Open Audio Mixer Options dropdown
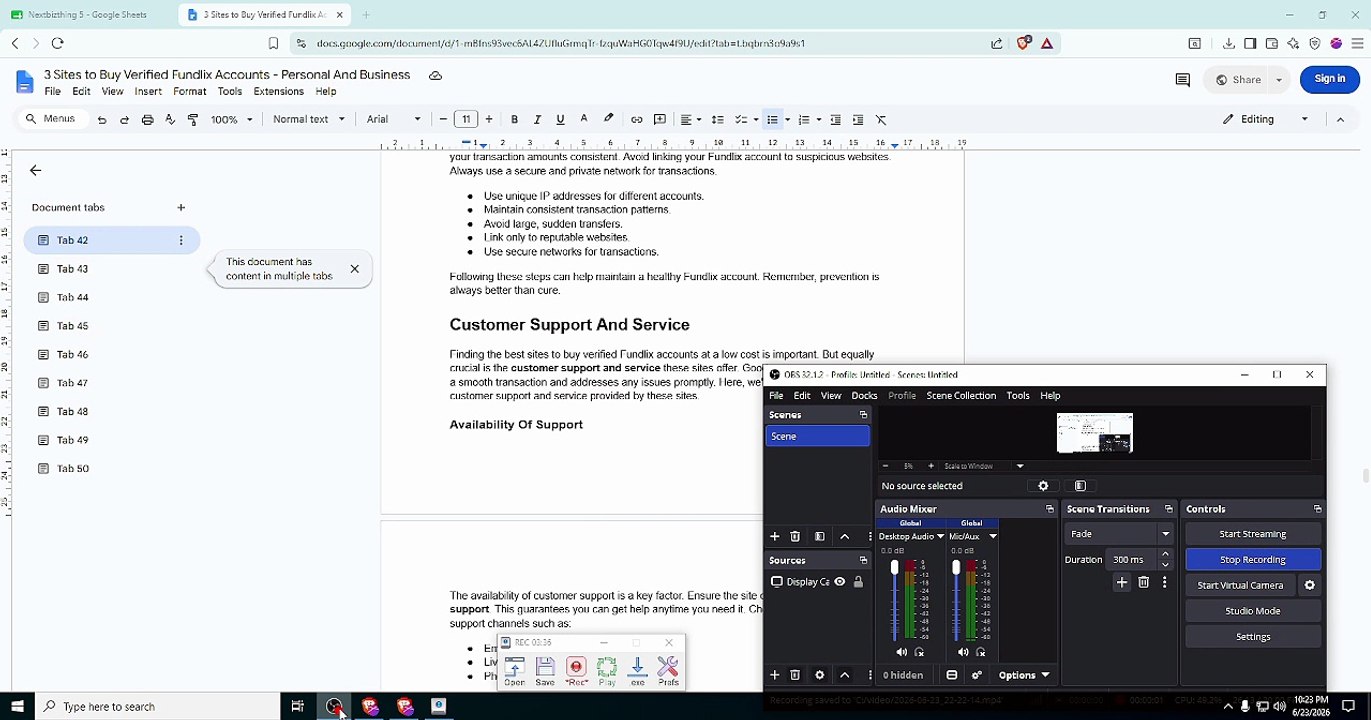The image size is (1371, 720). click(x=1024, y=675)
